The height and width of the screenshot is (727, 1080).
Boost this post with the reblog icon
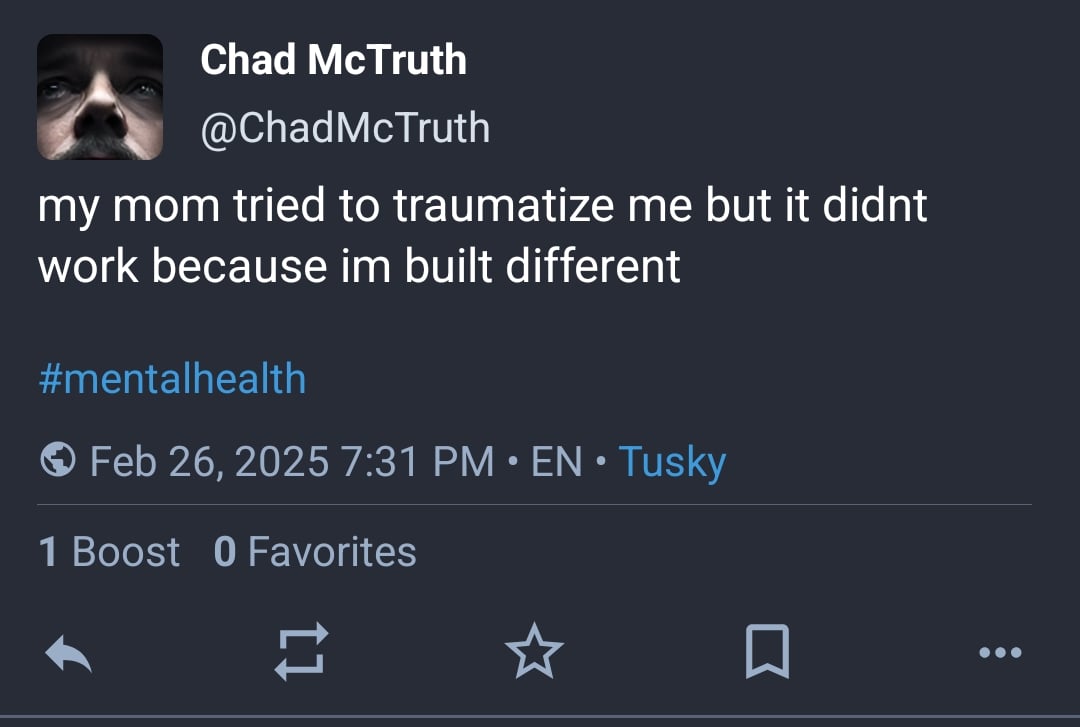pyautogui.click(x=301, y=652)
